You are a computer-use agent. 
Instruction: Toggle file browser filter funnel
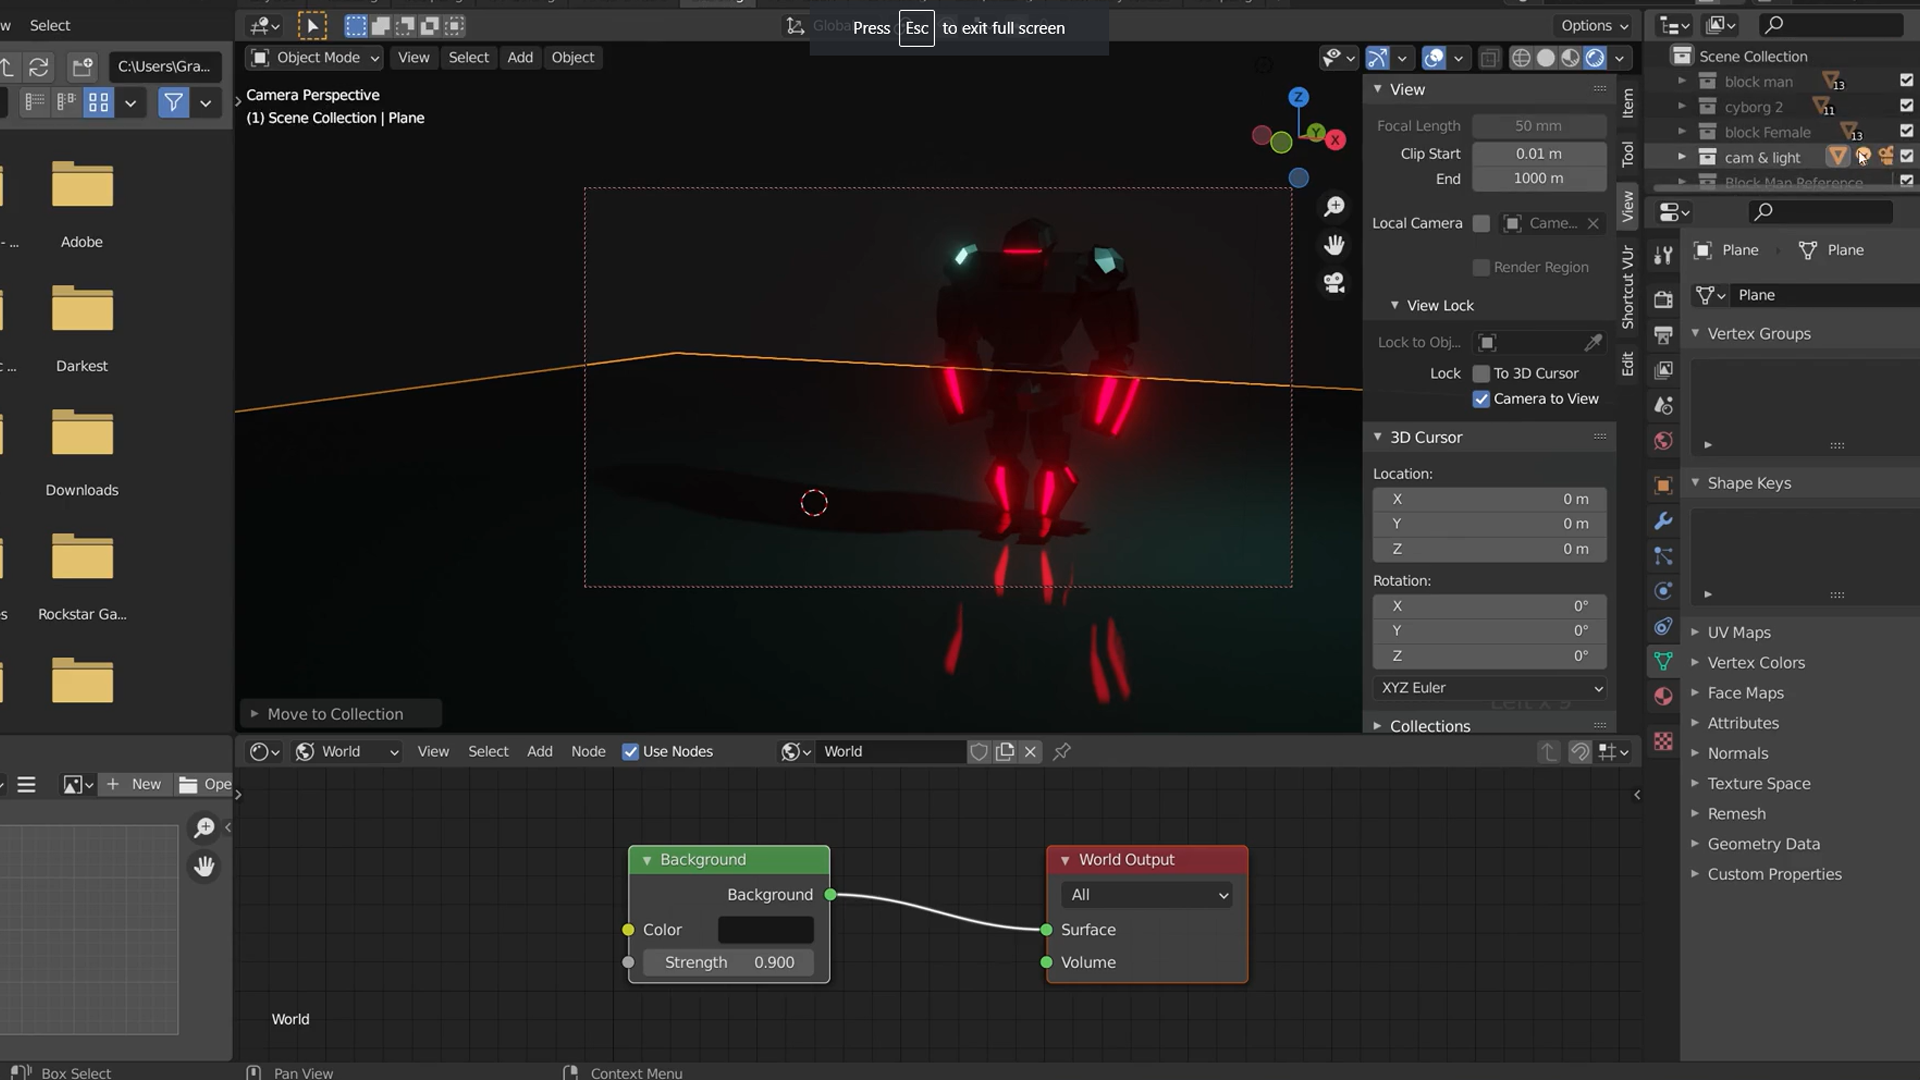point(173,102)
